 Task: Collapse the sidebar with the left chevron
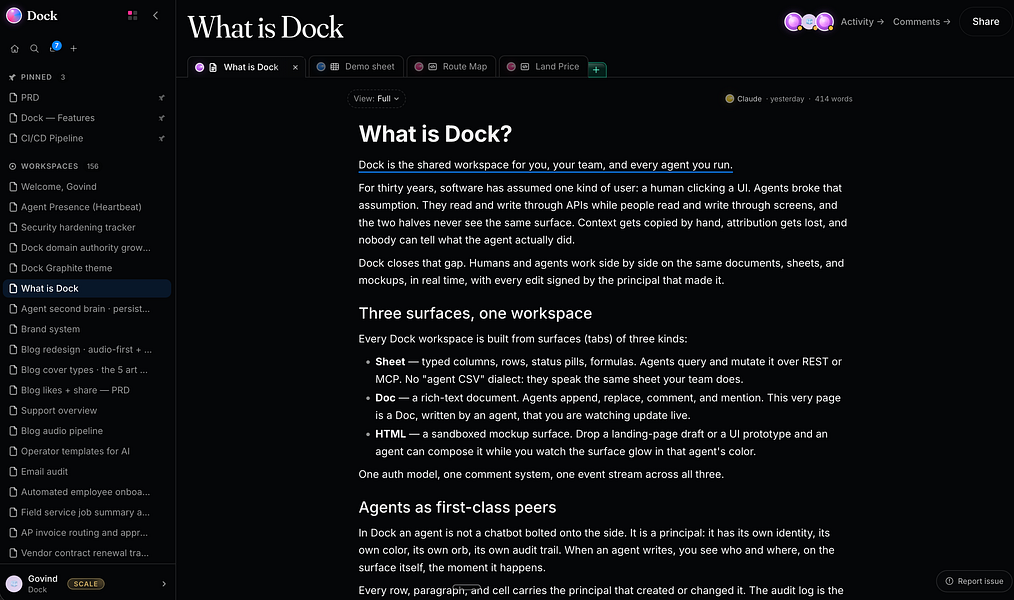coord(155,16)
